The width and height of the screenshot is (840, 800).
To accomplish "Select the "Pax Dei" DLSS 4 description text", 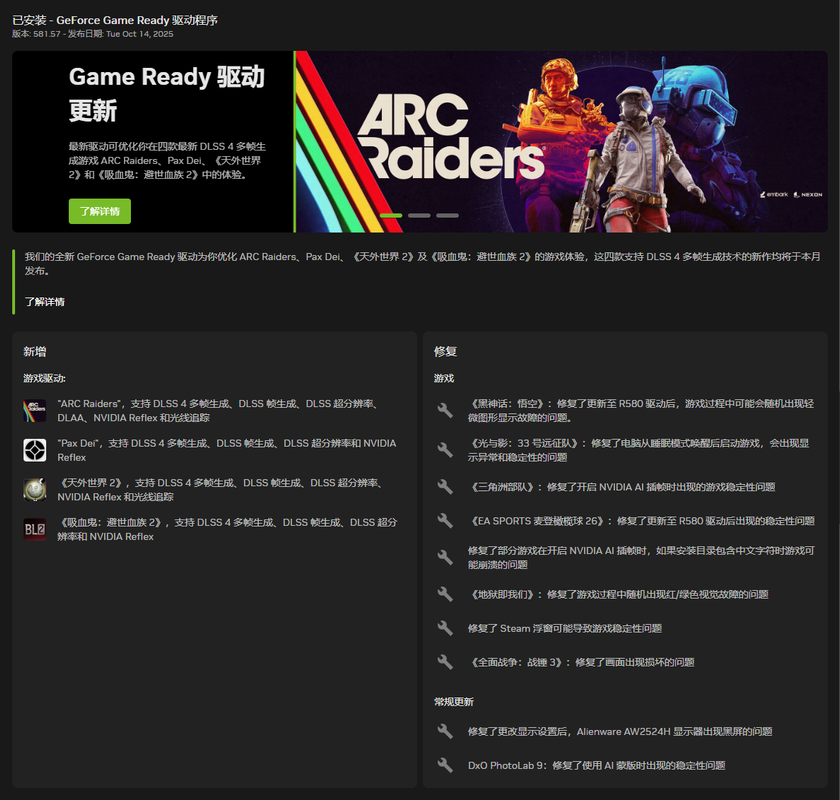I will 227,450.
